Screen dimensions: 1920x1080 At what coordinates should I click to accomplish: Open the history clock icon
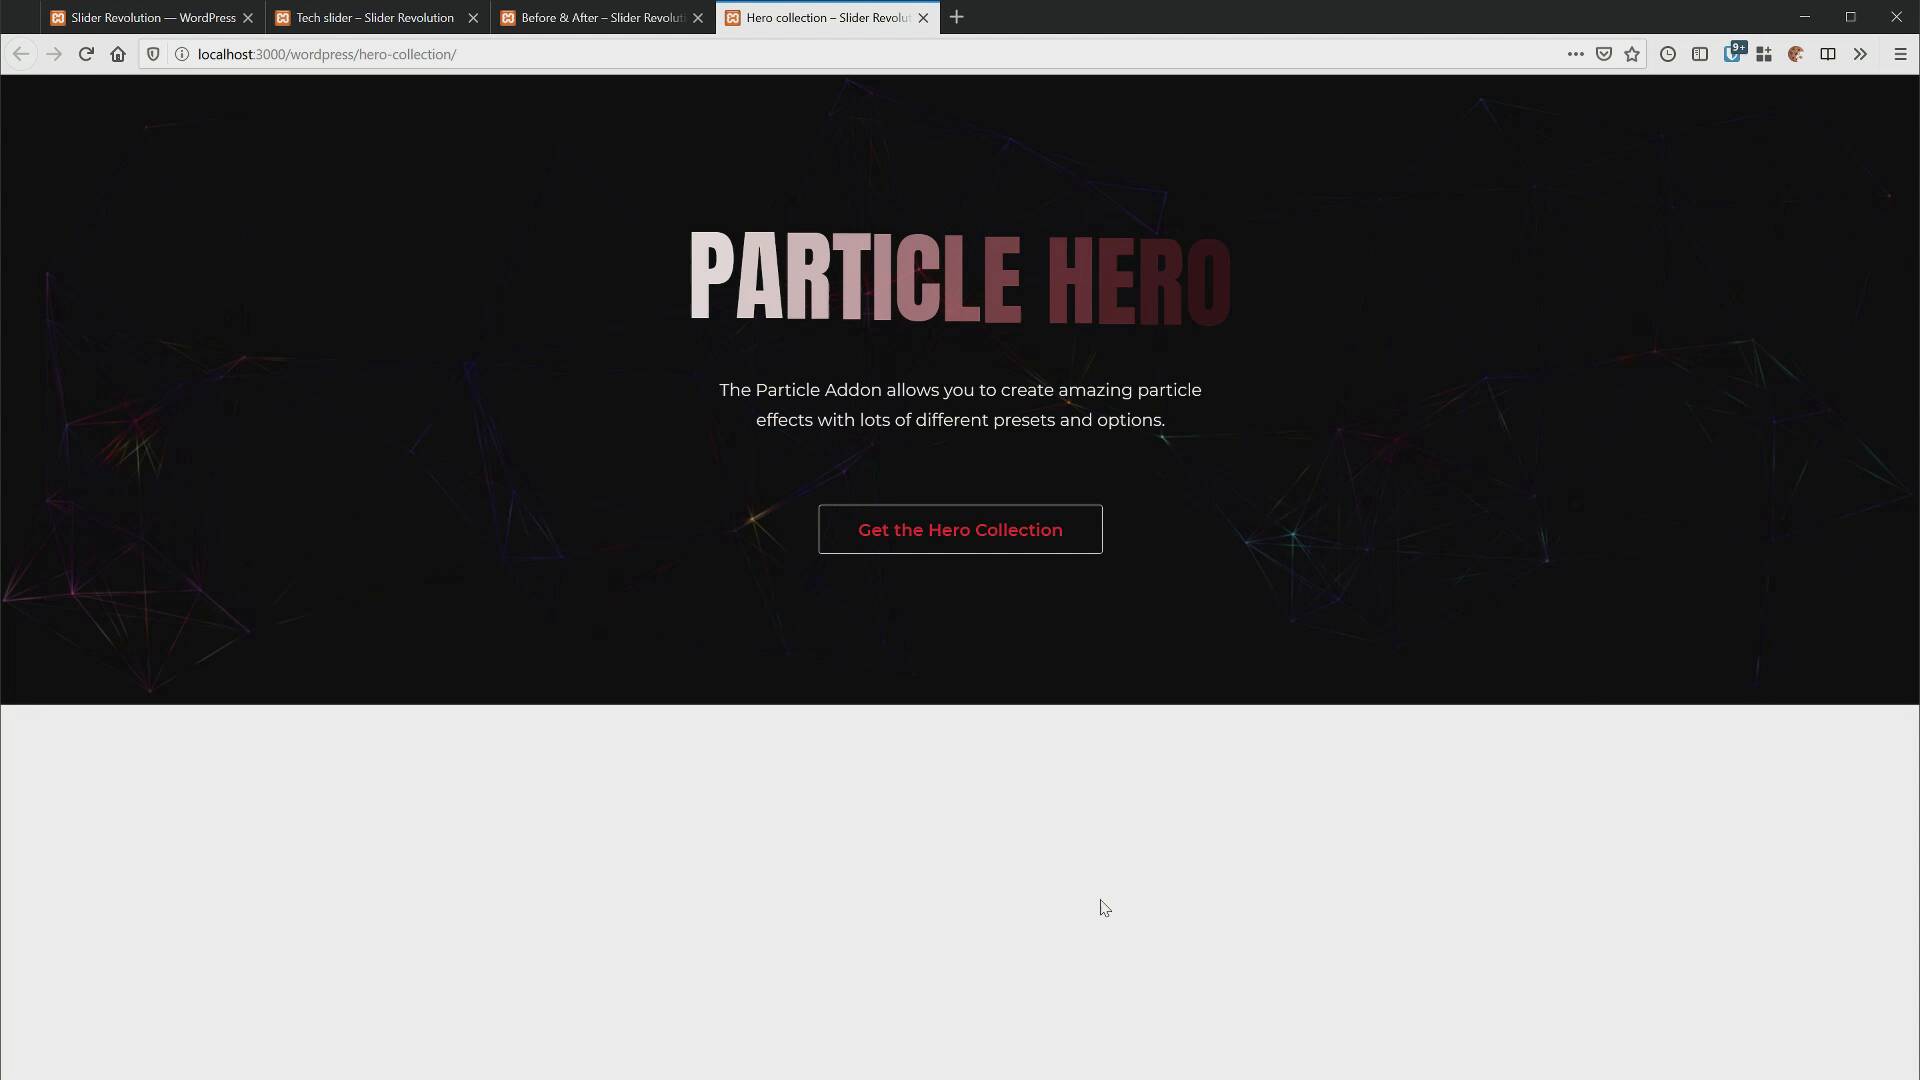pos(1668,54)
